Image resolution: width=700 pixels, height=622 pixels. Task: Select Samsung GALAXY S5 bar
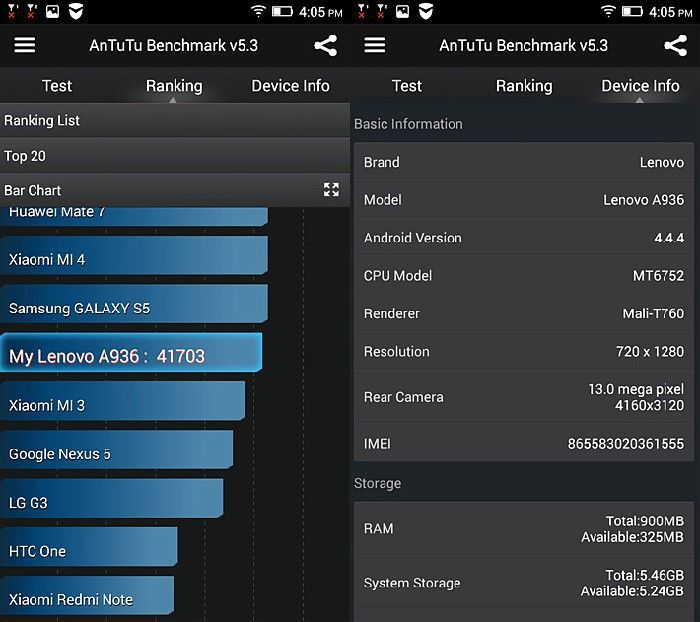point(134,304)
